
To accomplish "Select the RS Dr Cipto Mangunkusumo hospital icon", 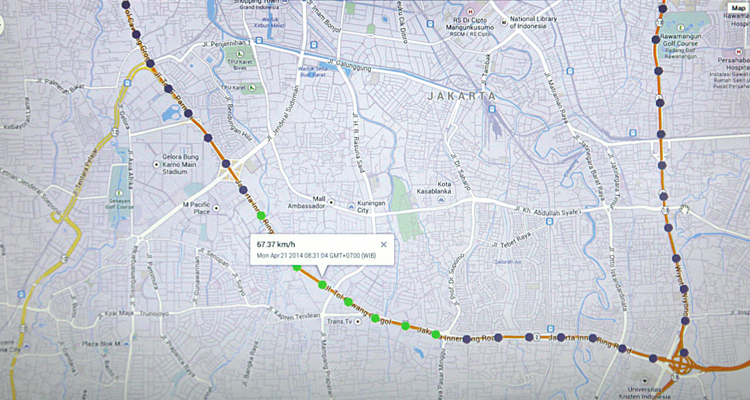I will tap(471, 11).
